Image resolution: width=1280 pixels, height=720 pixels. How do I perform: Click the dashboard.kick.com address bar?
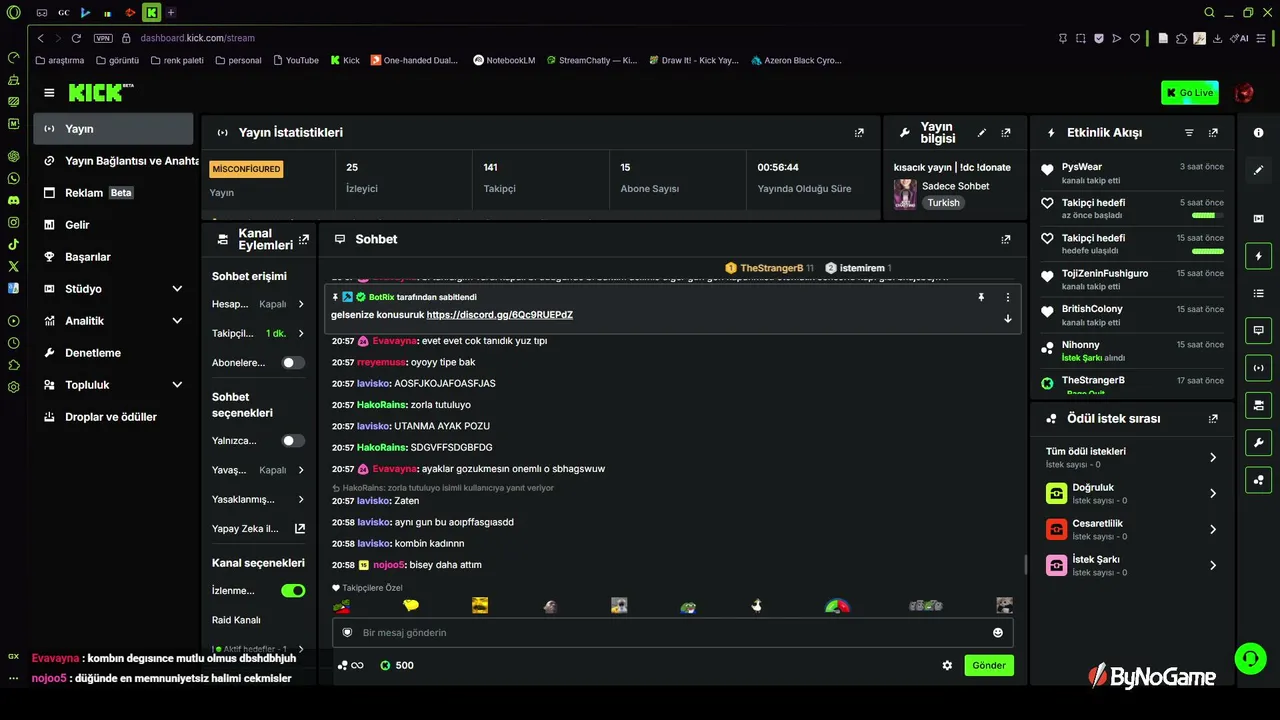tap(197, 38)
